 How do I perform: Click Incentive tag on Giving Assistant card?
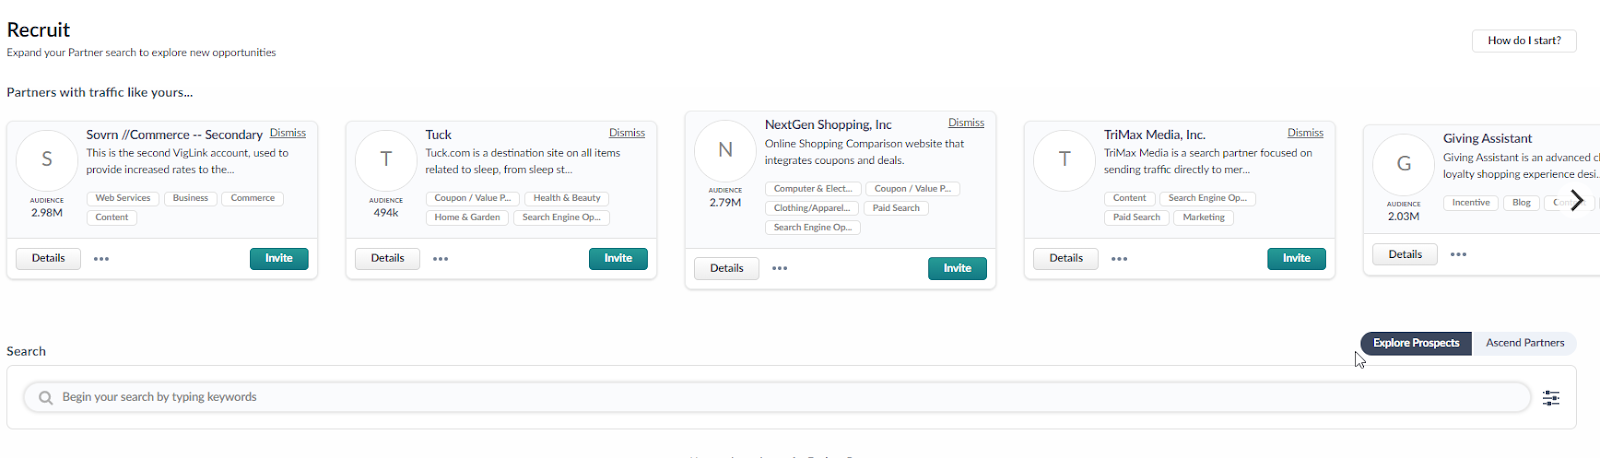pyautogui.click(x=1471, y=203)
